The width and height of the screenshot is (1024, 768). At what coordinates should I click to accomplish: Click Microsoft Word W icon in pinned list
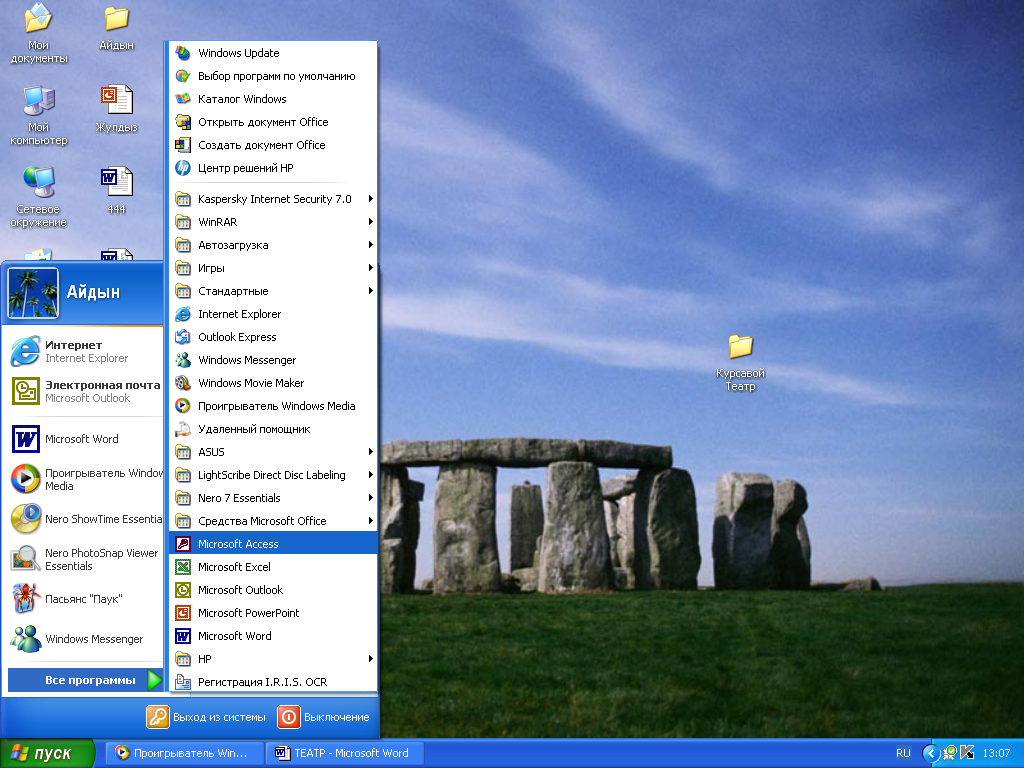tap(25, 439)
